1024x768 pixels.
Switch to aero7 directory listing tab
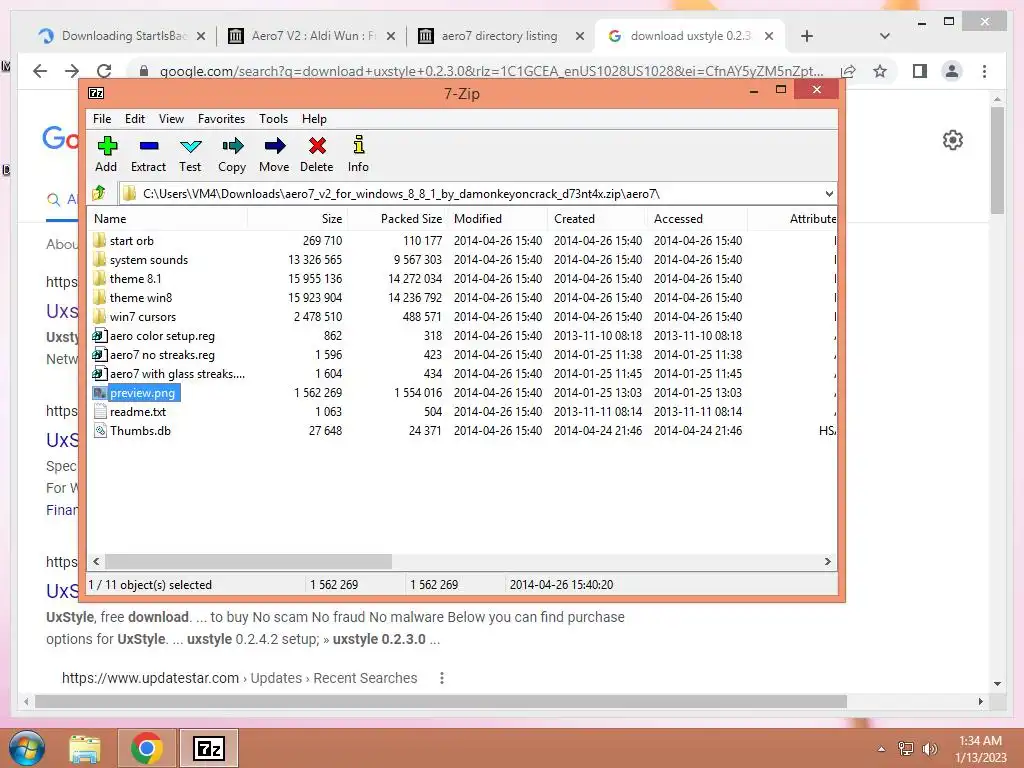coord(500,36)
